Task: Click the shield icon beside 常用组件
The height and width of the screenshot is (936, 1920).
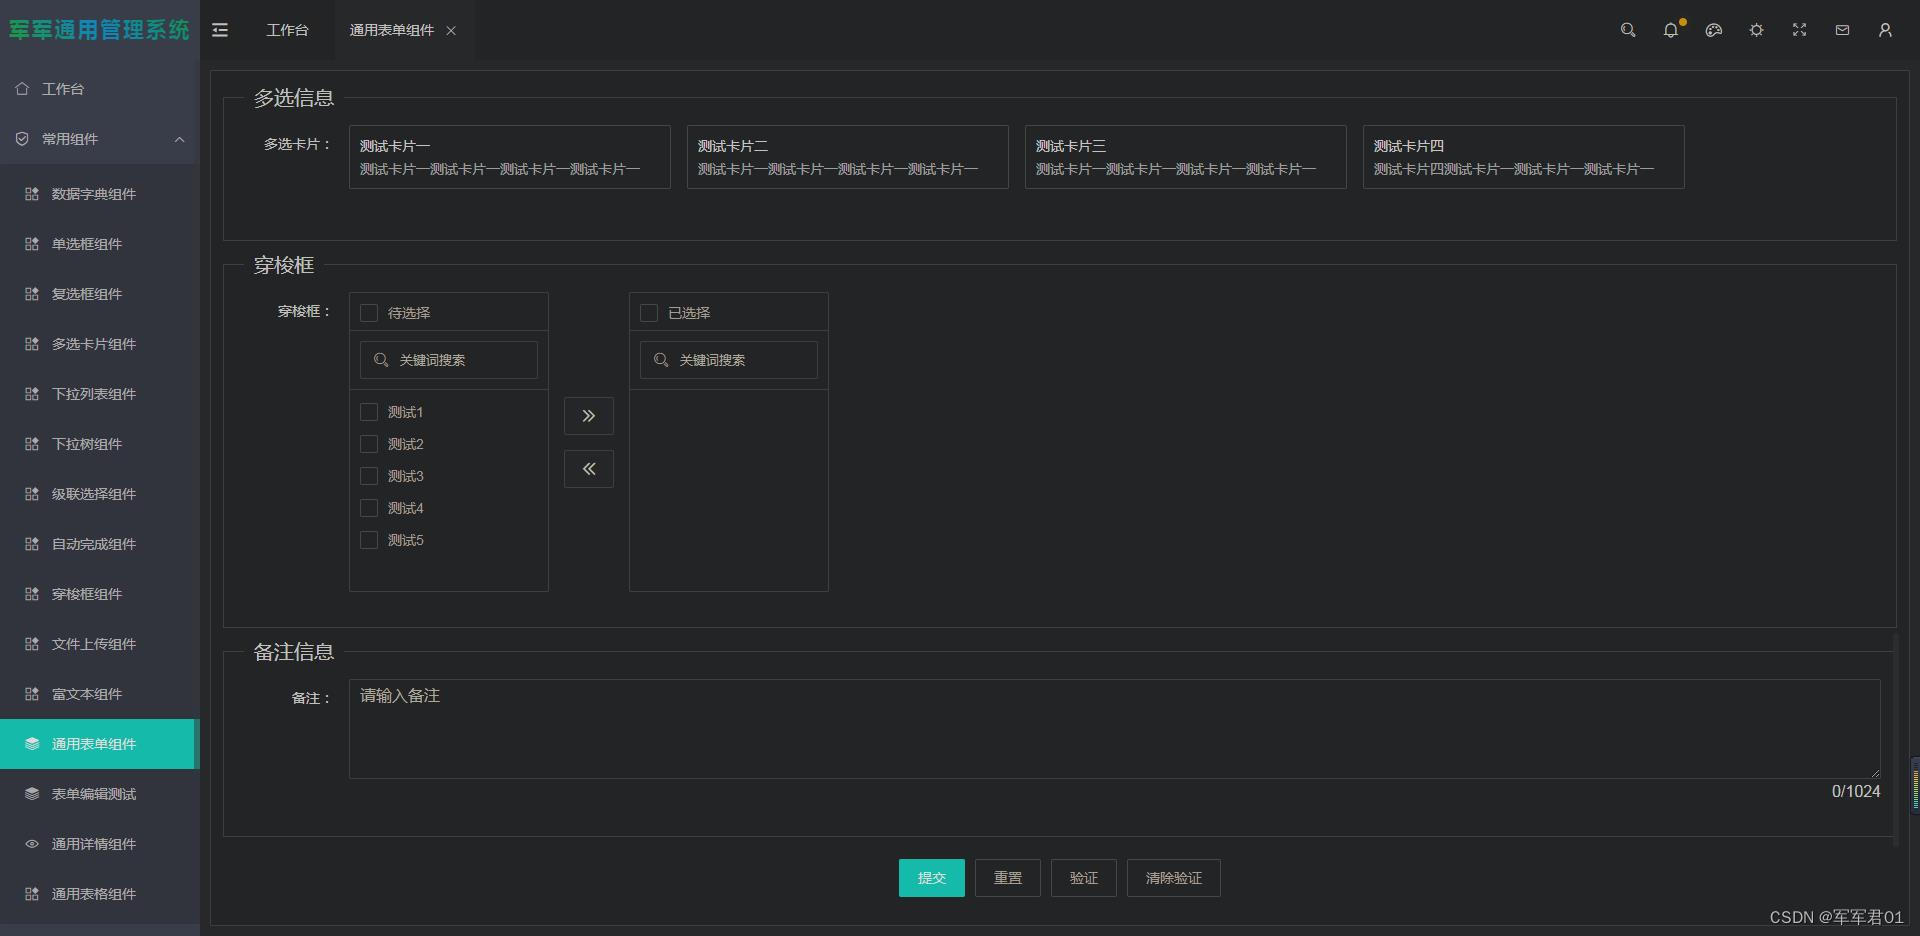Action: point(22,139)
